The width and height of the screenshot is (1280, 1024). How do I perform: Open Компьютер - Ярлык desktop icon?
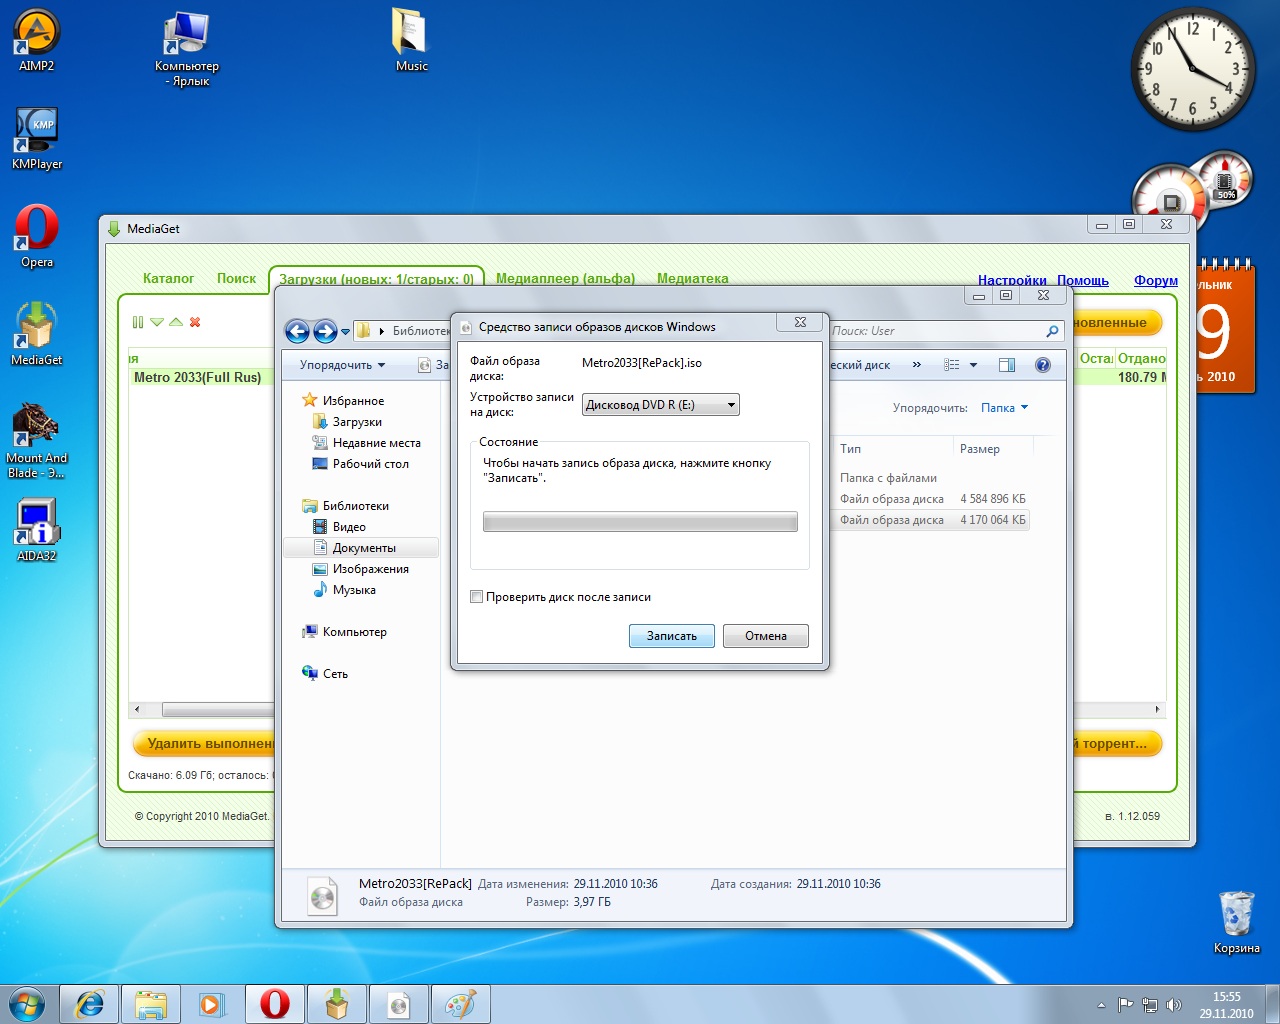click(x=187, y=49)
